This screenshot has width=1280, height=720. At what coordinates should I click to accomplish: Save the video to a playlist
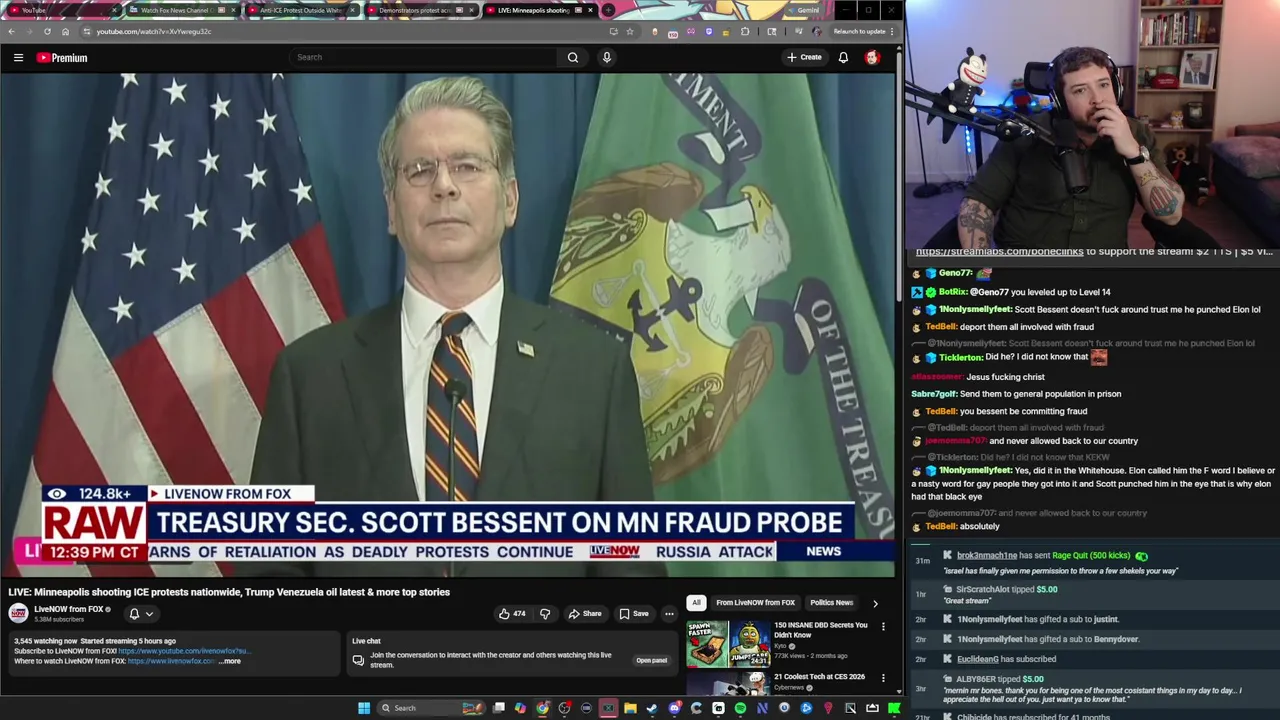click(633, 614)
